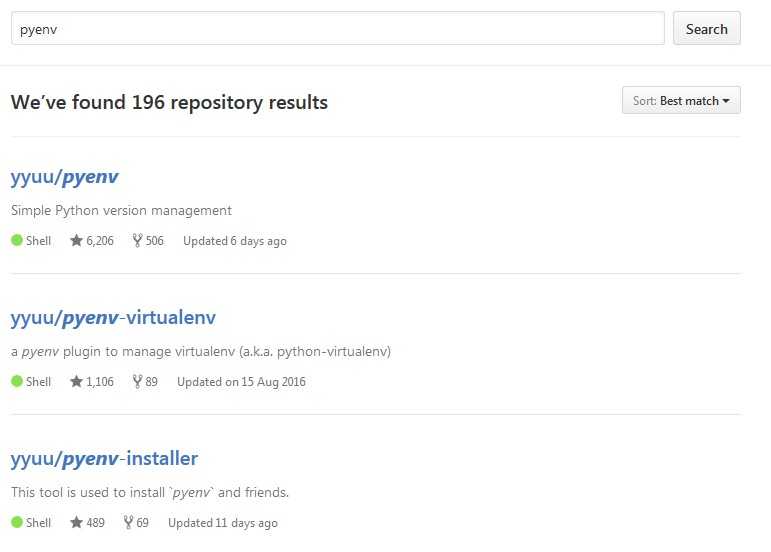Click the fork icon beside 69

coord(128,522)
